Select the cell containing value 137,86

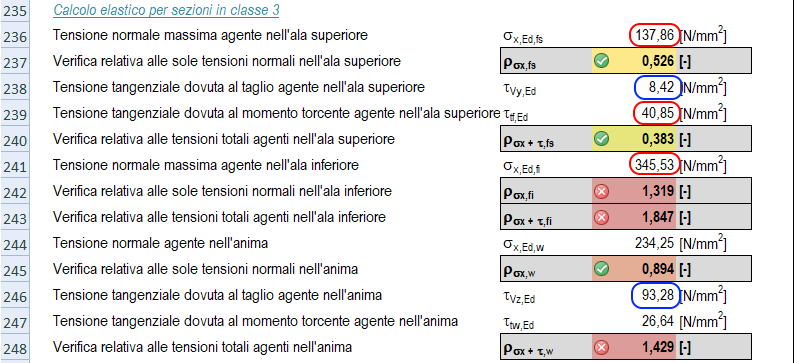[x=655, y=35]
